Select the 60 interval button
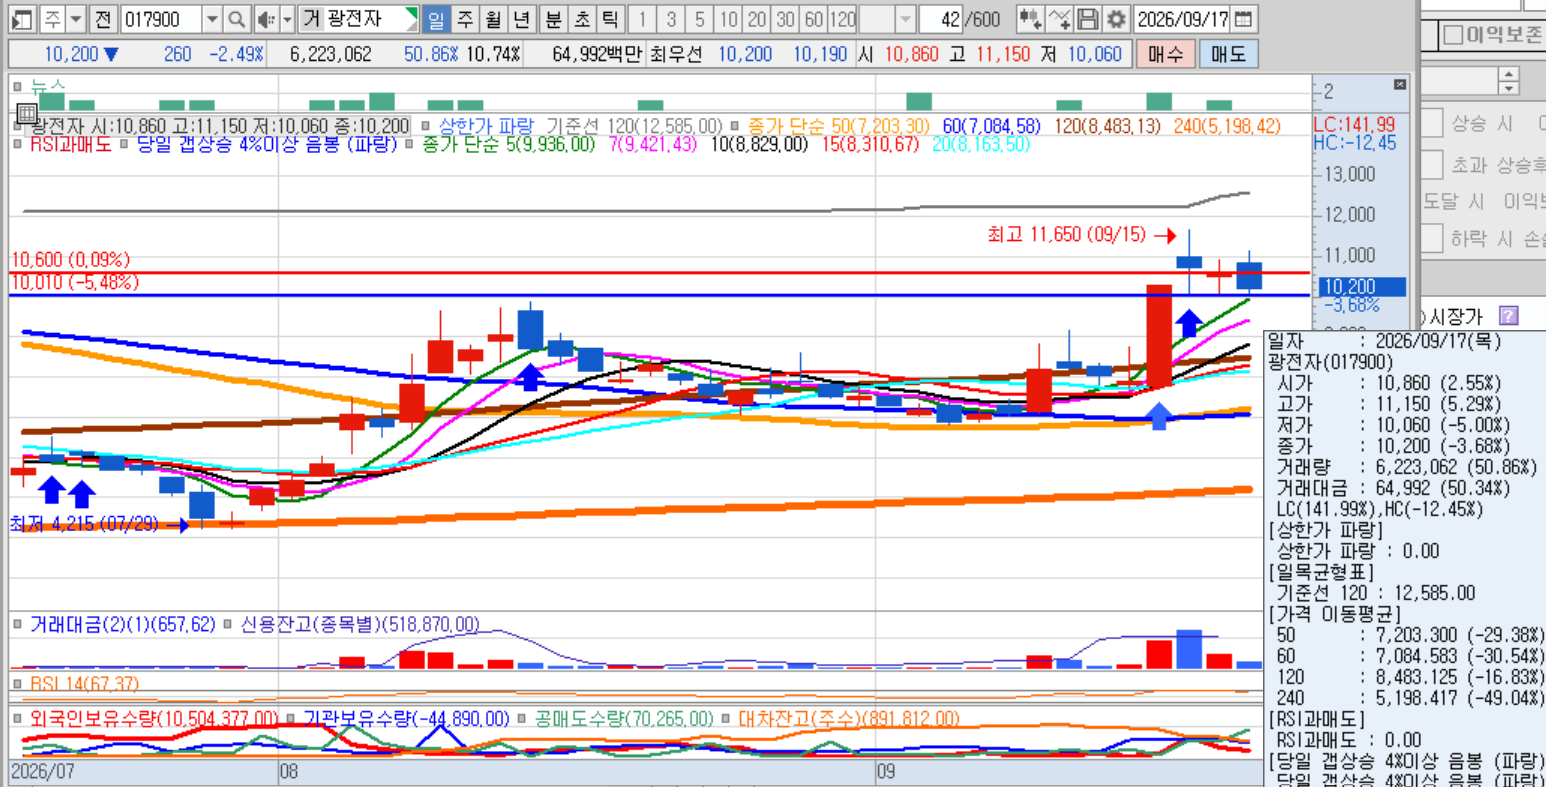Viewport: 1546px width, 787px height. [814, 19]
